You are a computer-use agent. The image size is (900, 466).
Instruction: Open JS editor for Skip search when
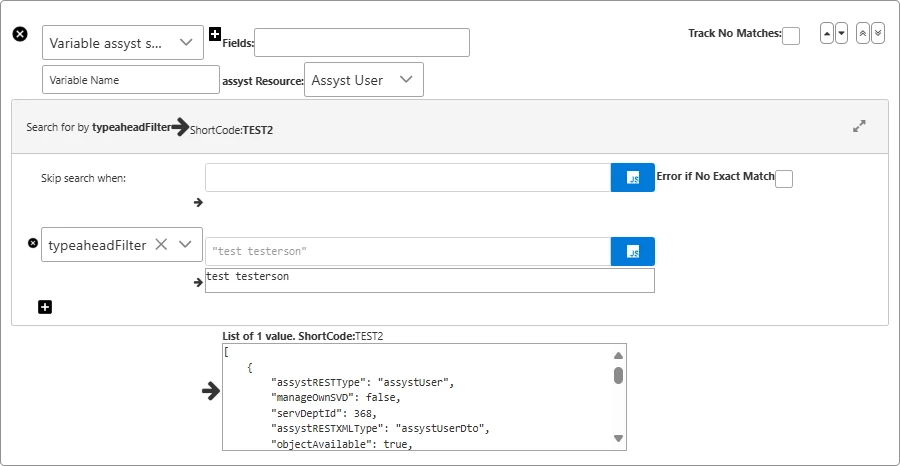click(633, 177)
